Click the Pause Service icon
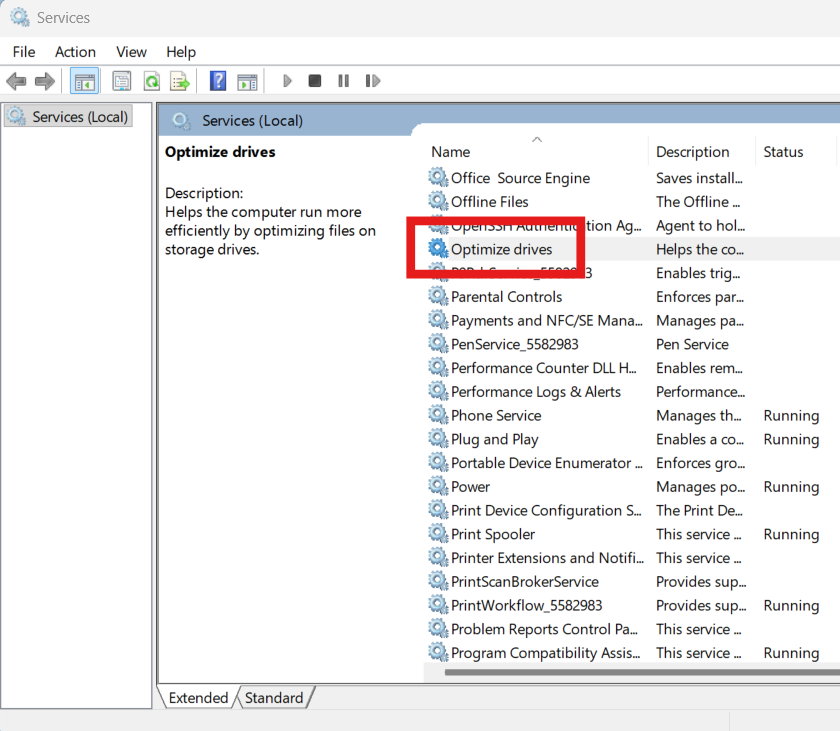840x731 pixels. 343,81
